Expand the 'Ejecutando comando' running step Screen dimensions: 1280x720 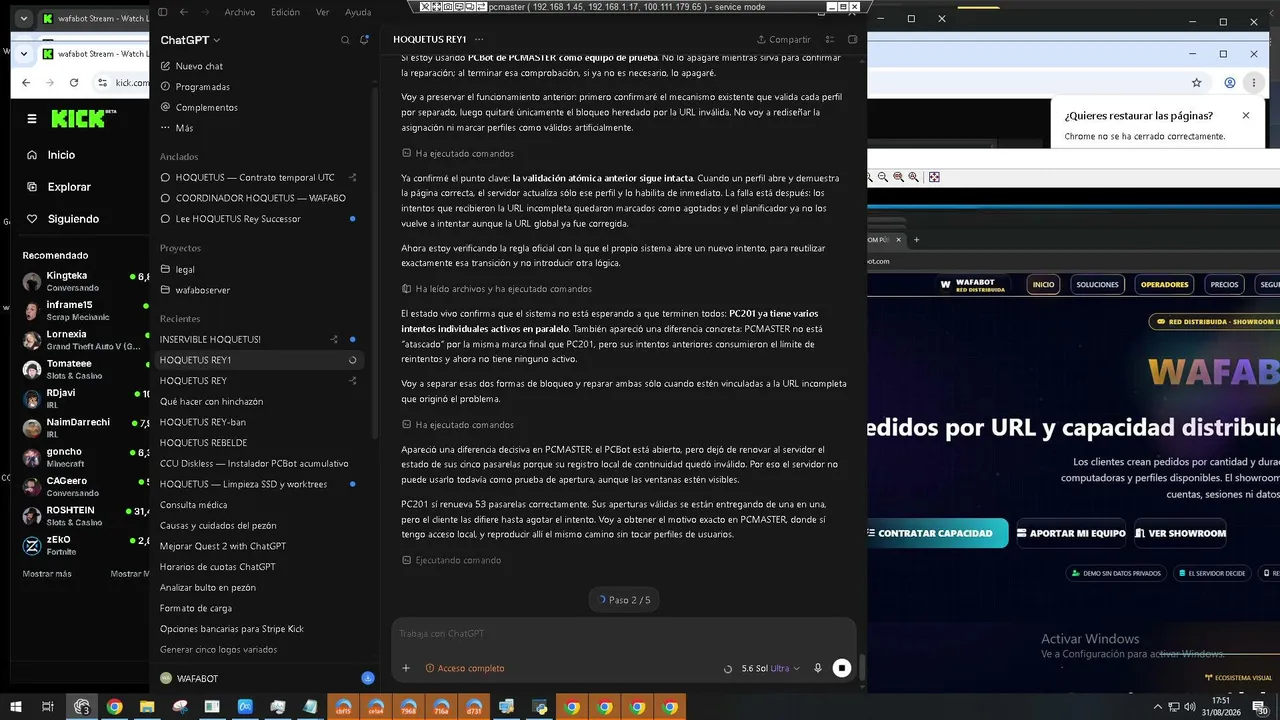click(x=451, y=560)
